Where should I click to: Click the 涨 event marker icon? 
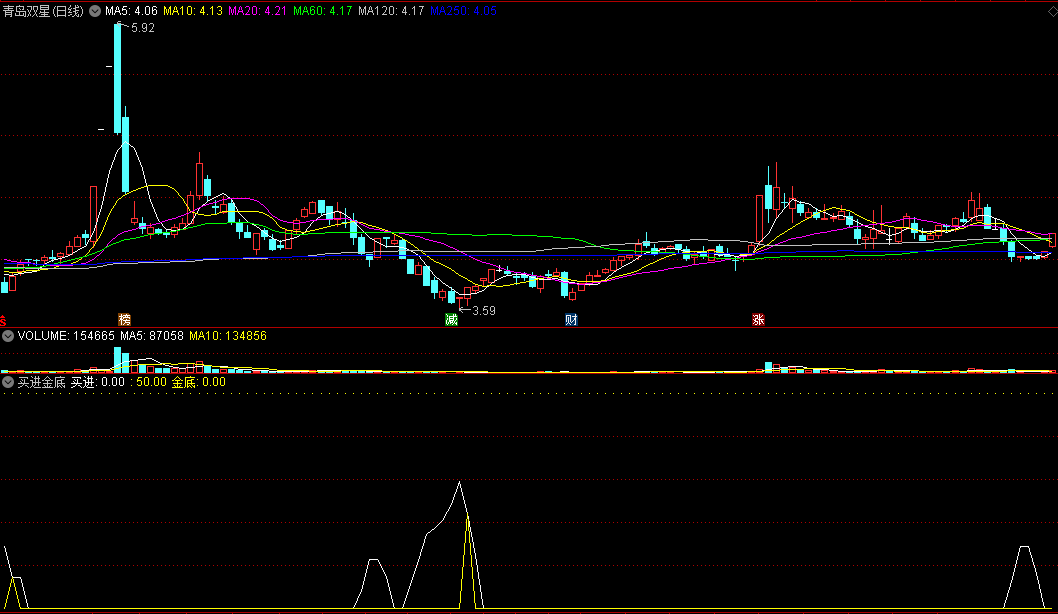pos(758,319)
